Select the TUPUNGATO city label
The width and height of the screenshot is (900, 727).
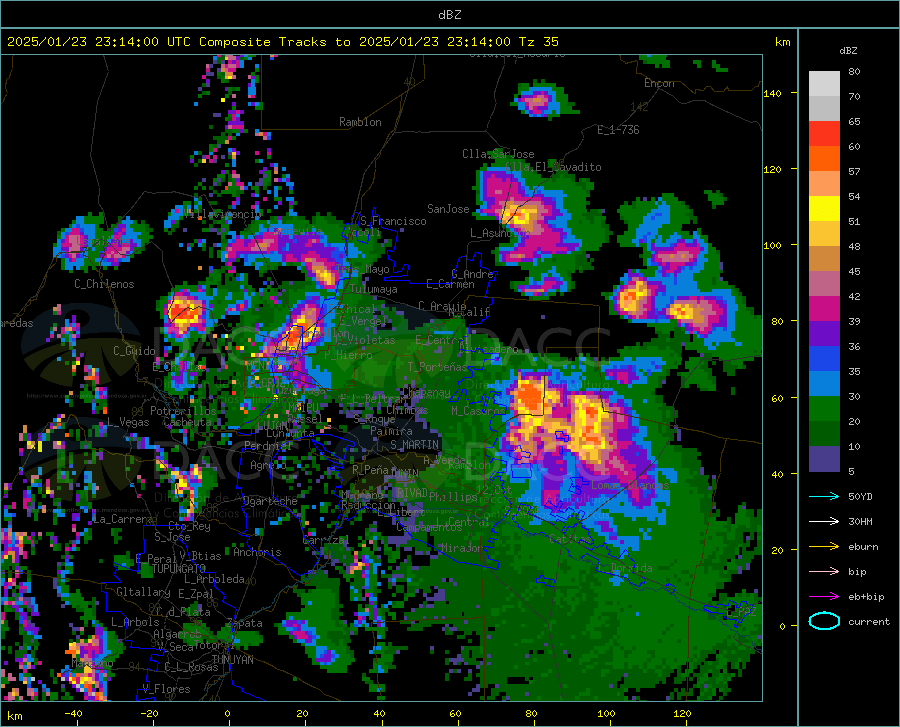[179, 569]
